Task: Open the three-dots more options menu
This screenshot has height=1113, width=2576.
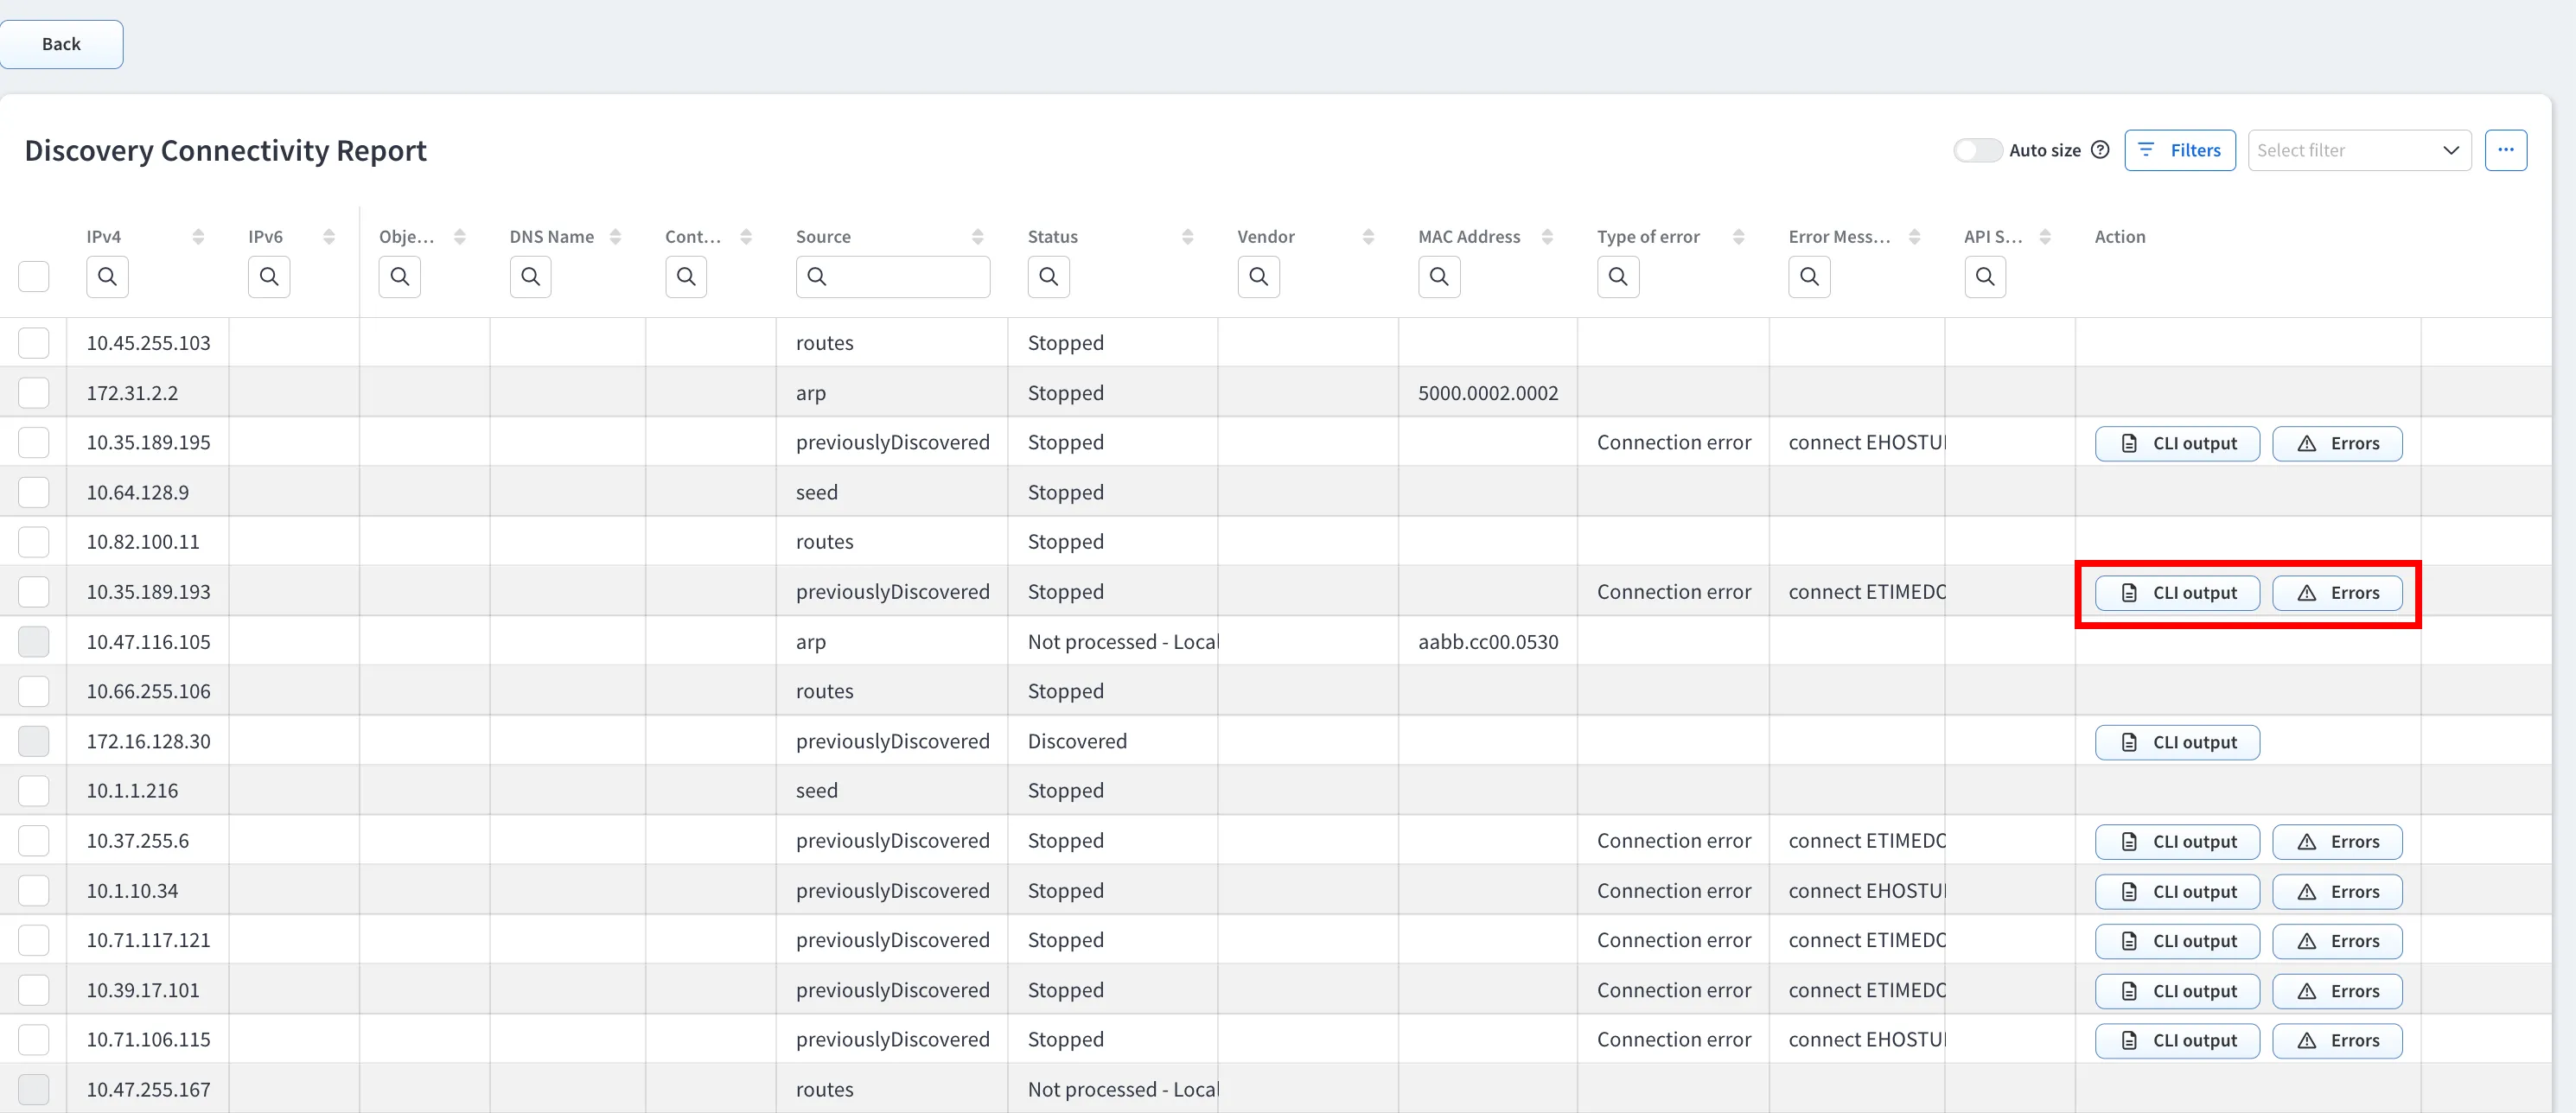Action: click(2505, 150)
